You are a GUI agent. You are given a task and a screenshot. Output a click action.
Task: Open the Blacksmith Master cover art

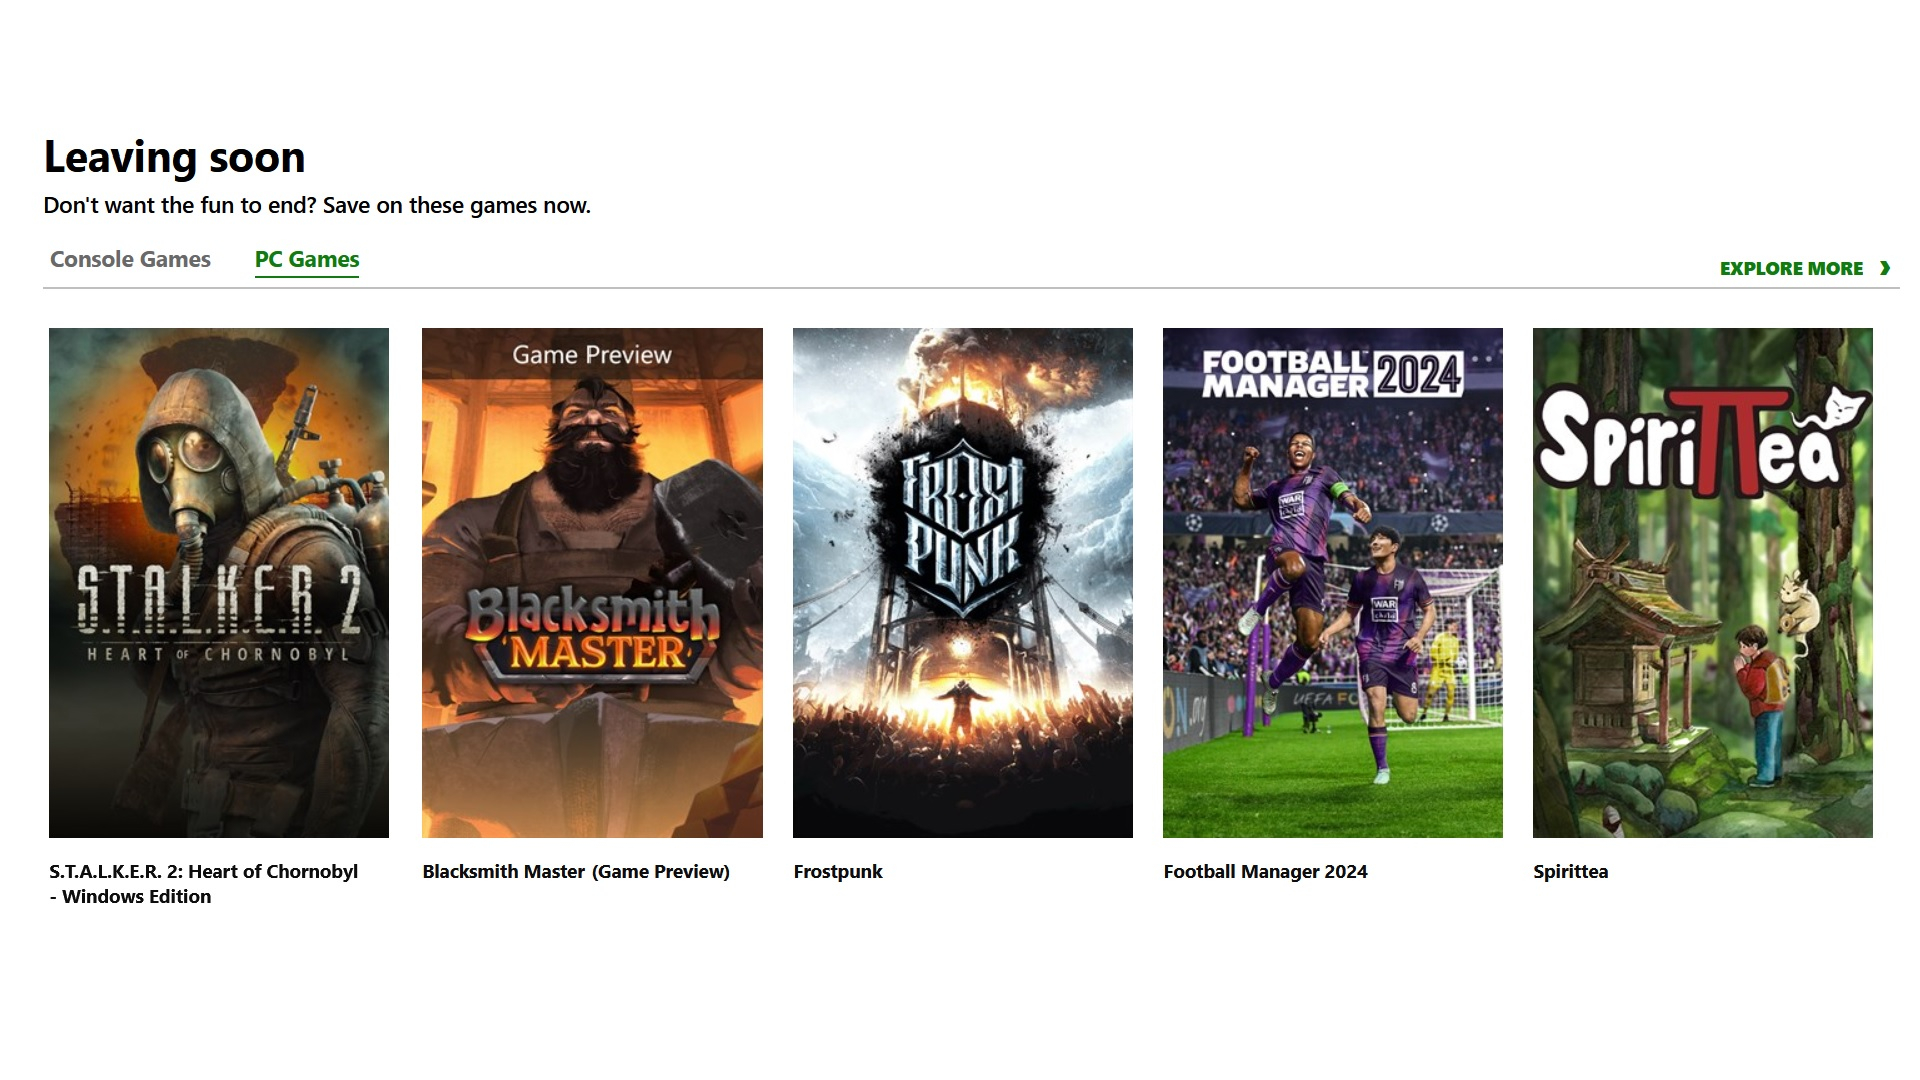tap(592, 583)
